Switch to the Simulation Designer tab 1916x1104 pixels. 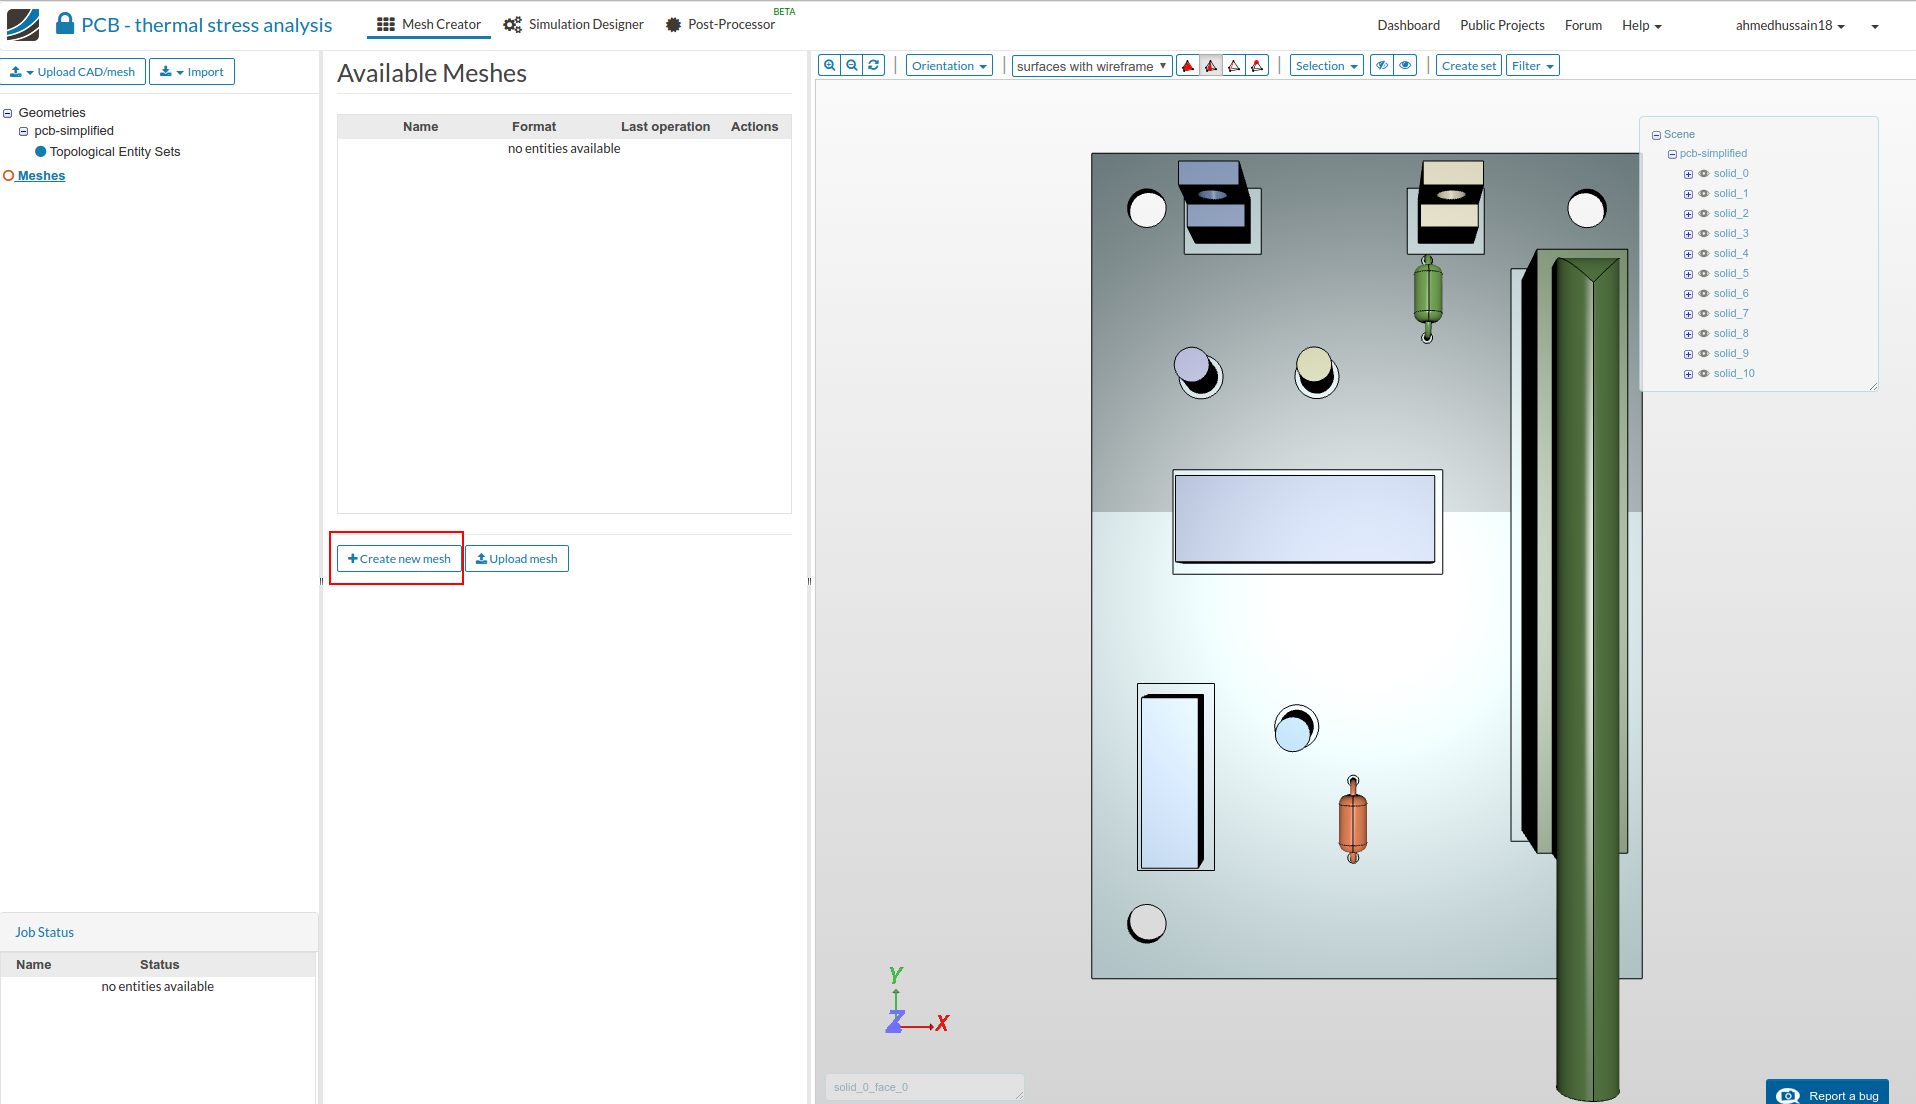click(x=574, y=24)
